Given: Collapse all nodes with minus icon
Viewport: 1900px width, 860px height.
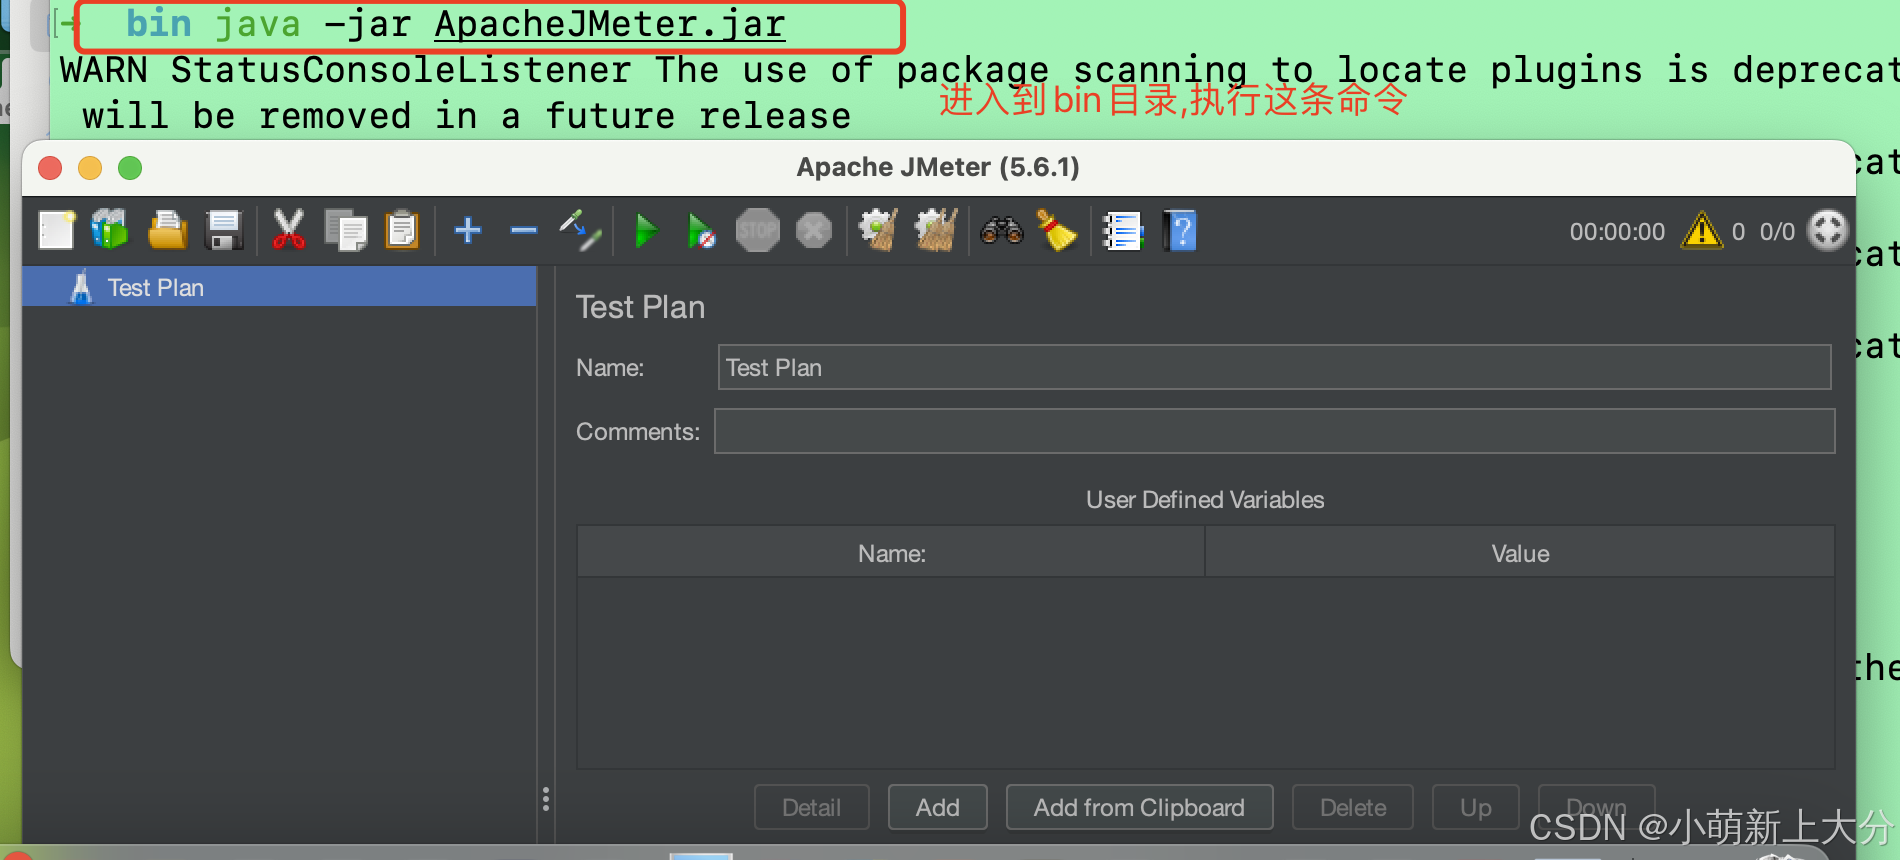Looking at the screenshot, I should point(524,231).
